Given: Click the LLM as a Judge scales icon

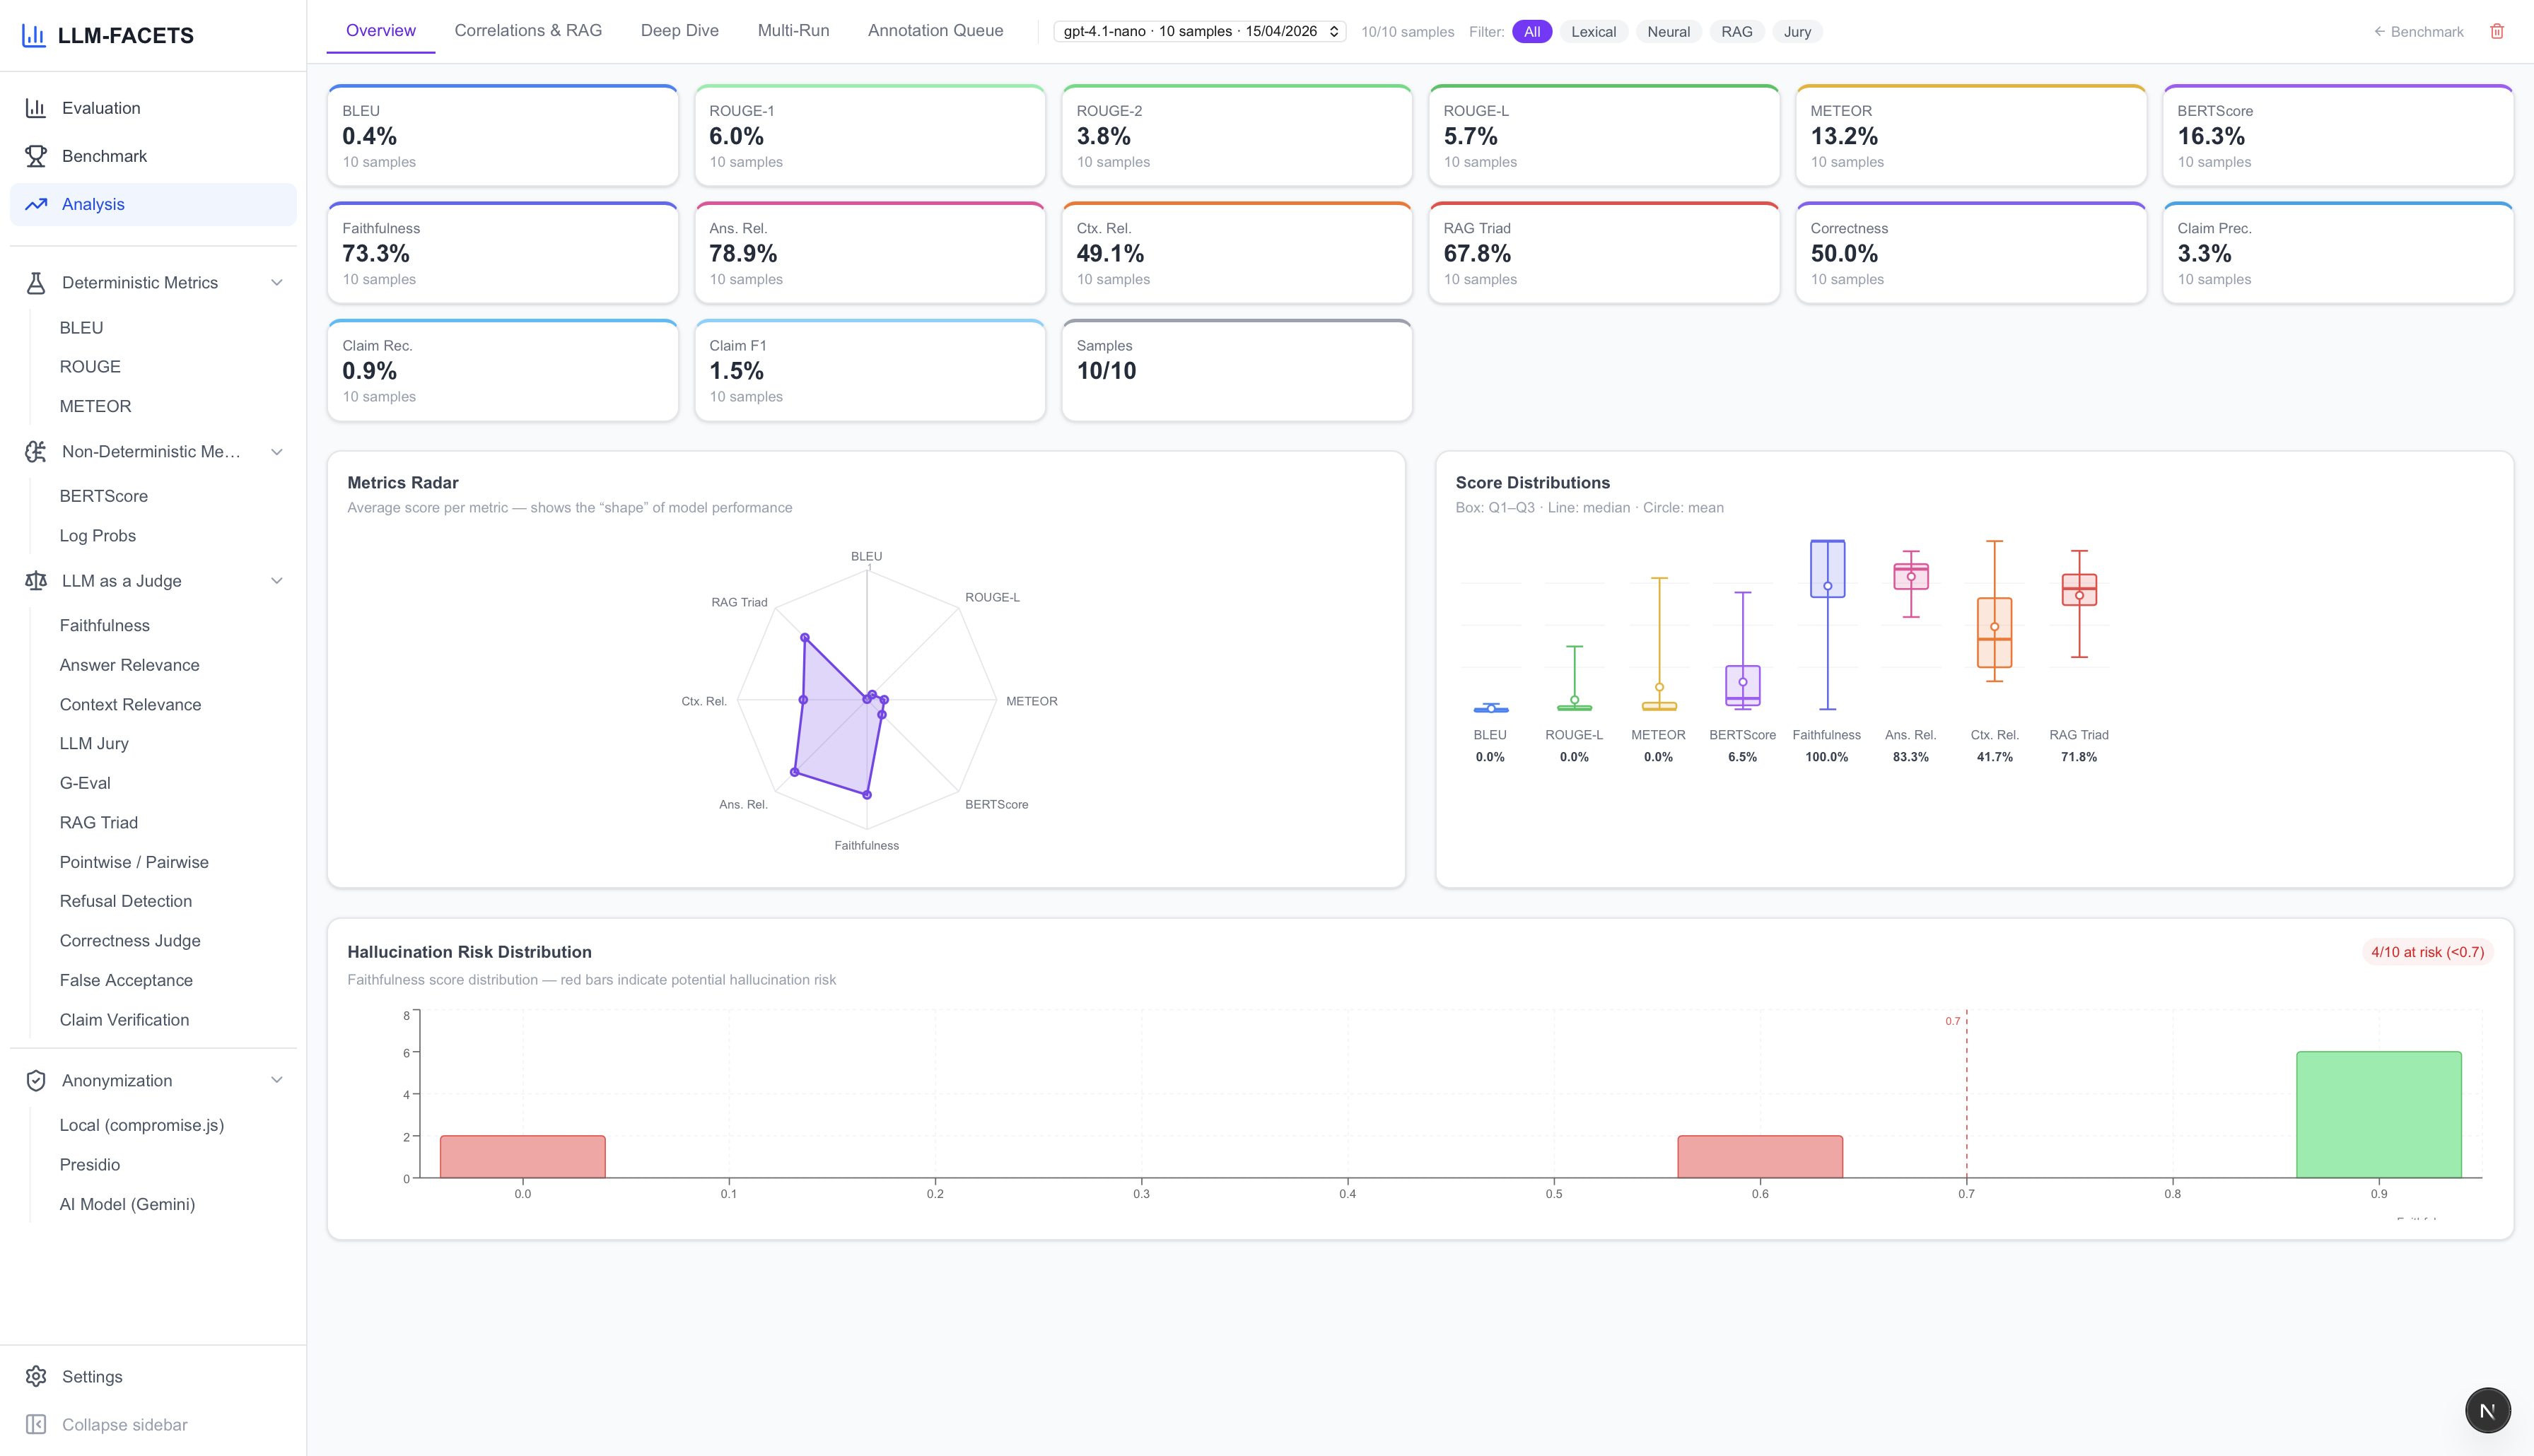Looking at the screenshot, I should (x=36, y=581).
